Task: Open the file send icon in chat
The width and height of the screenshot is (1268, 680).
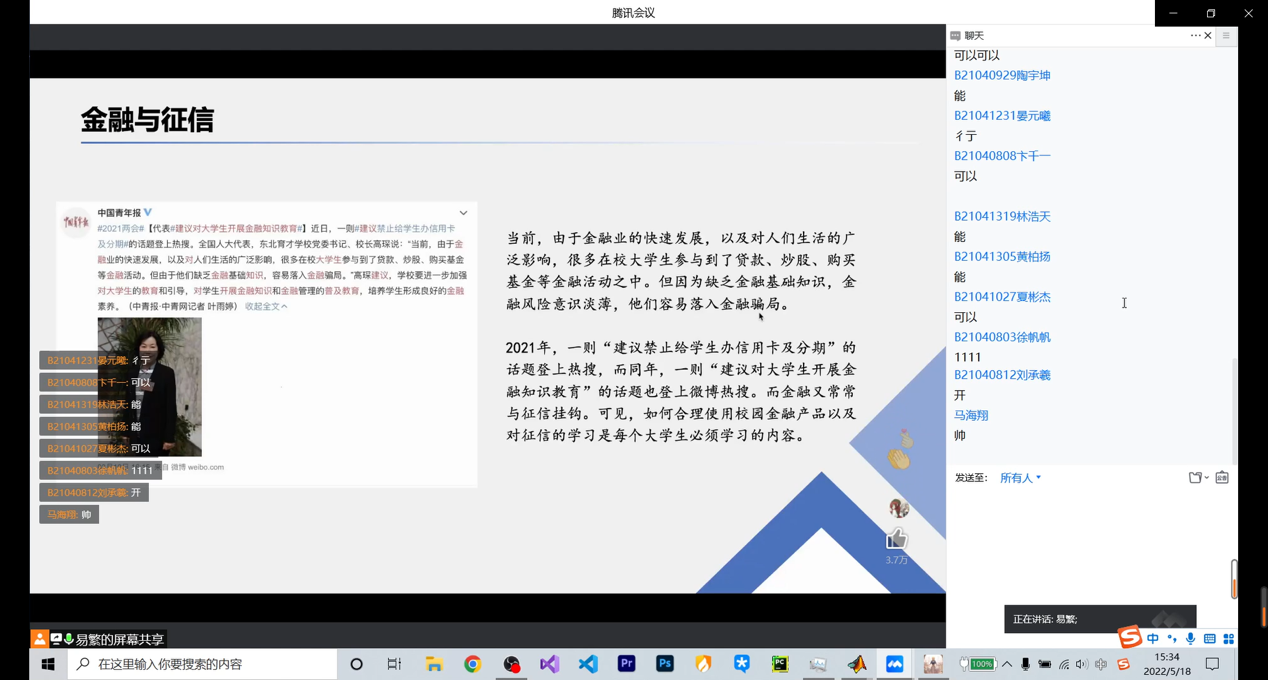Action: pyautogui.click(x=1195, y=478)
